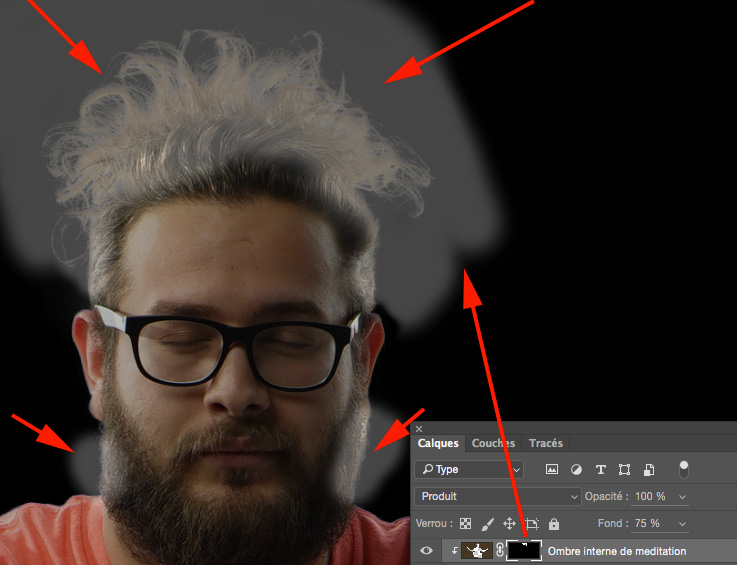Expand the Fond fill dropdown arrow
Image resolution: width=737 pixels, height=565 pixels.
pos(682,524)
